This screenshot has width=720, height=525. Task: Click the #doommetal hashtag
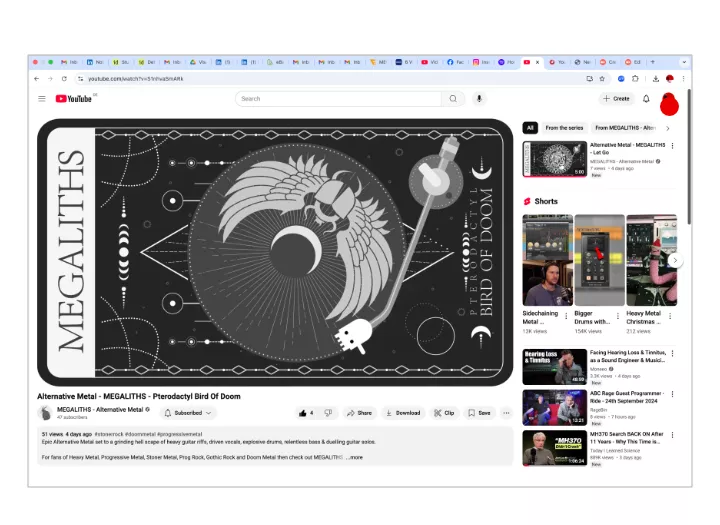tap(140, 434)
